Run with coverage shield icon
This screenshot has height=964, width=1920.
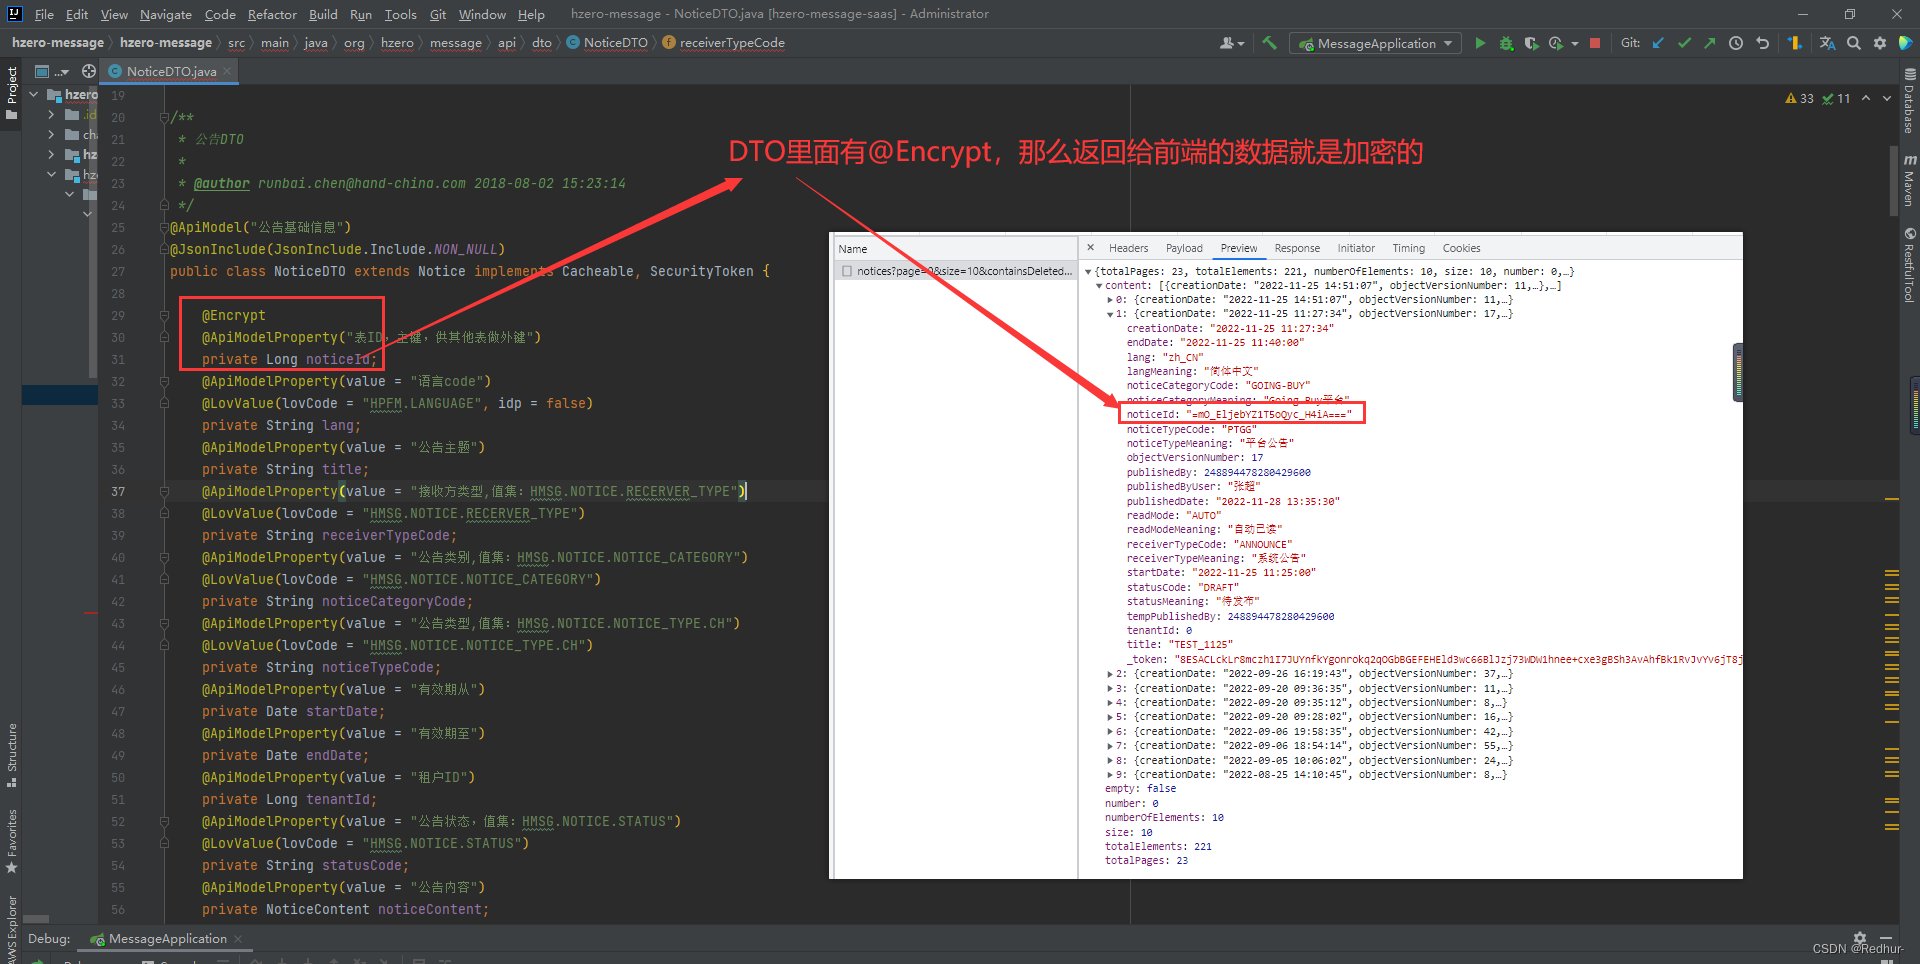tap(1531, 43)
